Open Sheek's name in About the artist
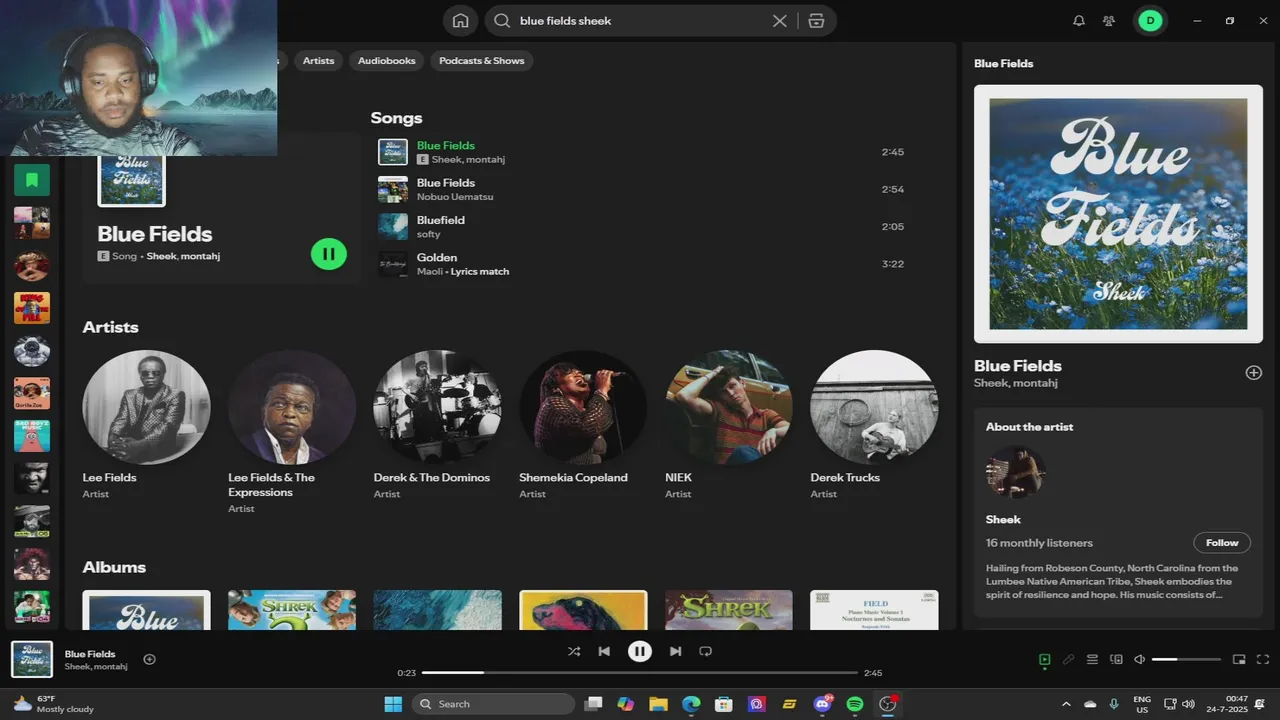 tap(1003, 519)
